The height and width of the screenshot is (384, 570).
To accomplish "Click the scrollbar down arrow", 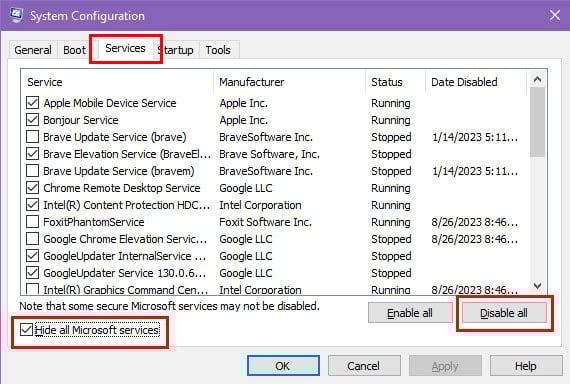I will tap(537, 286).
